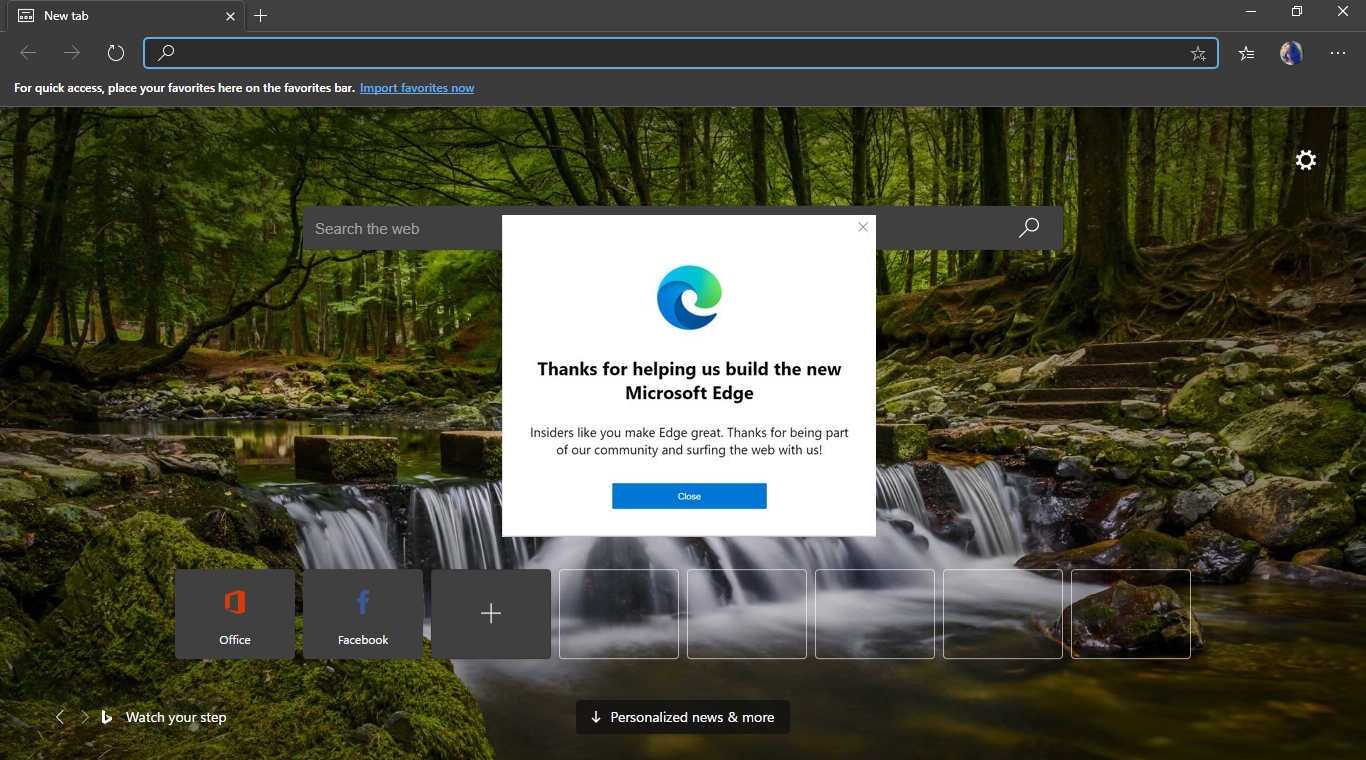Viewport: 1366px width, 760px height.
Task: Open a new tab with plus icon
Action: pyautogui.click(x=261, y=16)
